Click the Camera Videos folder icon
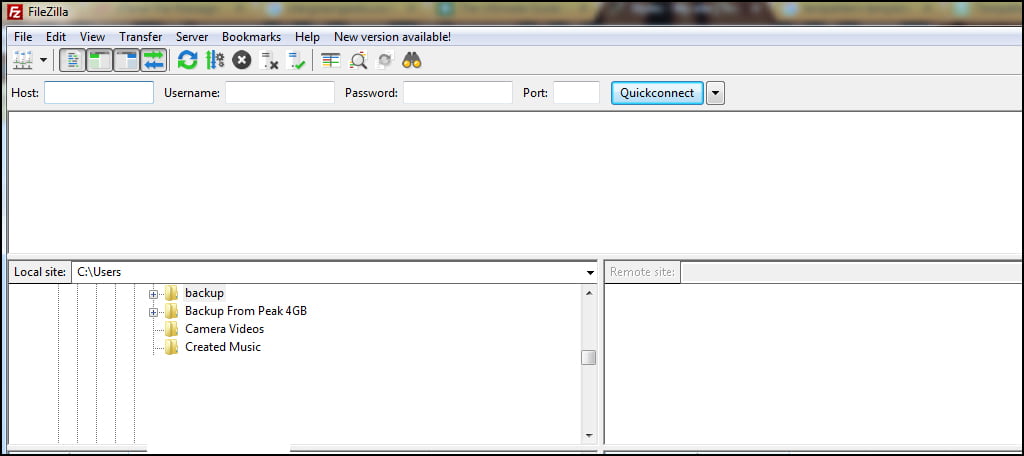The height and width of the screenshot is (456, 1024). (172, 329)
